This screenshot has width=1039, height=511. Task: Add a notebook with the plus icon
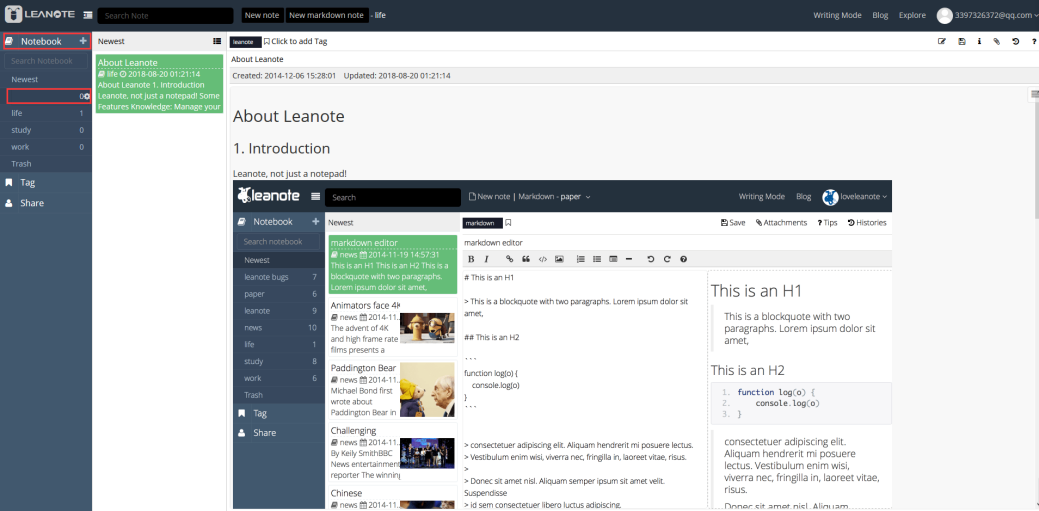point(83,41)
